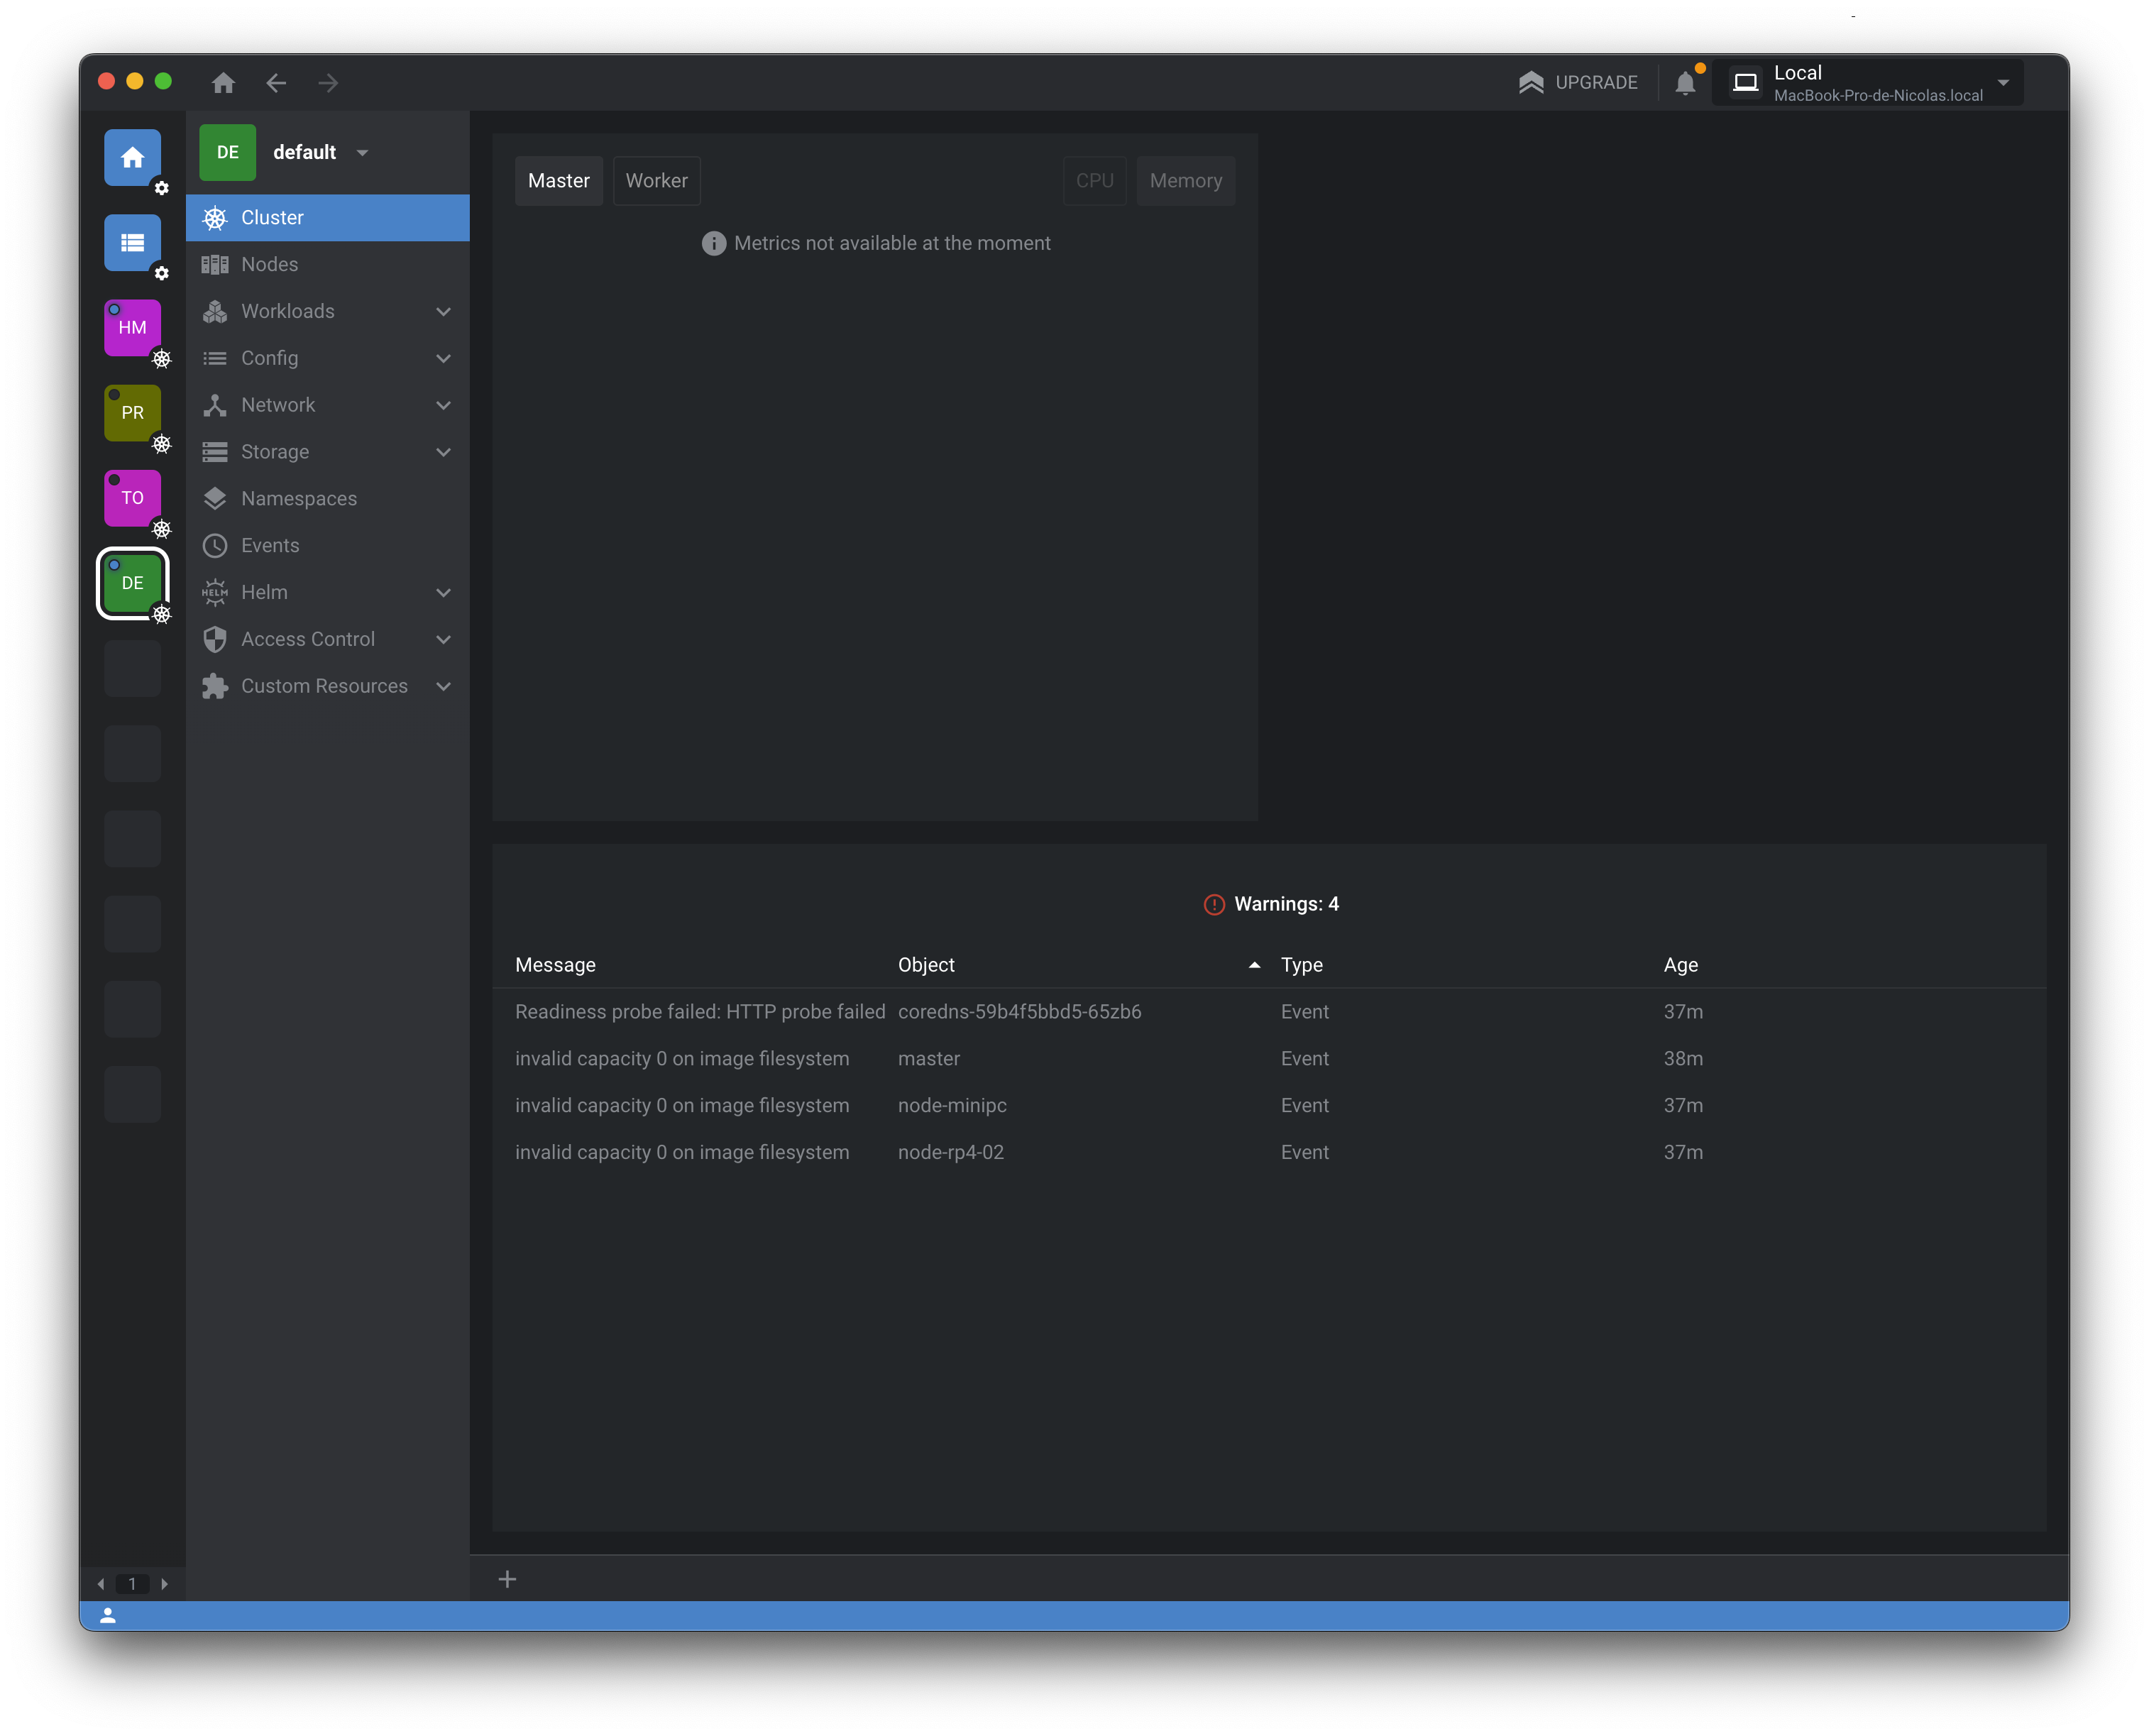Open notifications bell icon
2149x1736 pixels.
pos(1685,83)
